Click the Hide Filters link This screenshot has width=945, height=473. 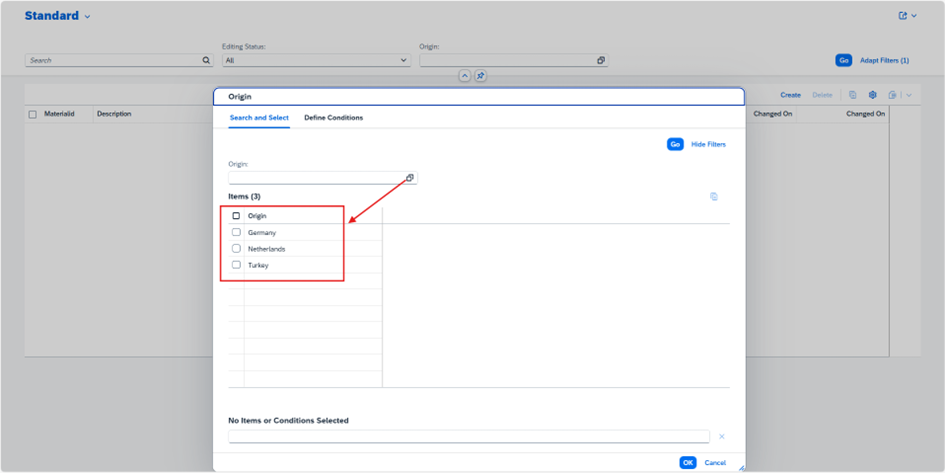[708, 144]
